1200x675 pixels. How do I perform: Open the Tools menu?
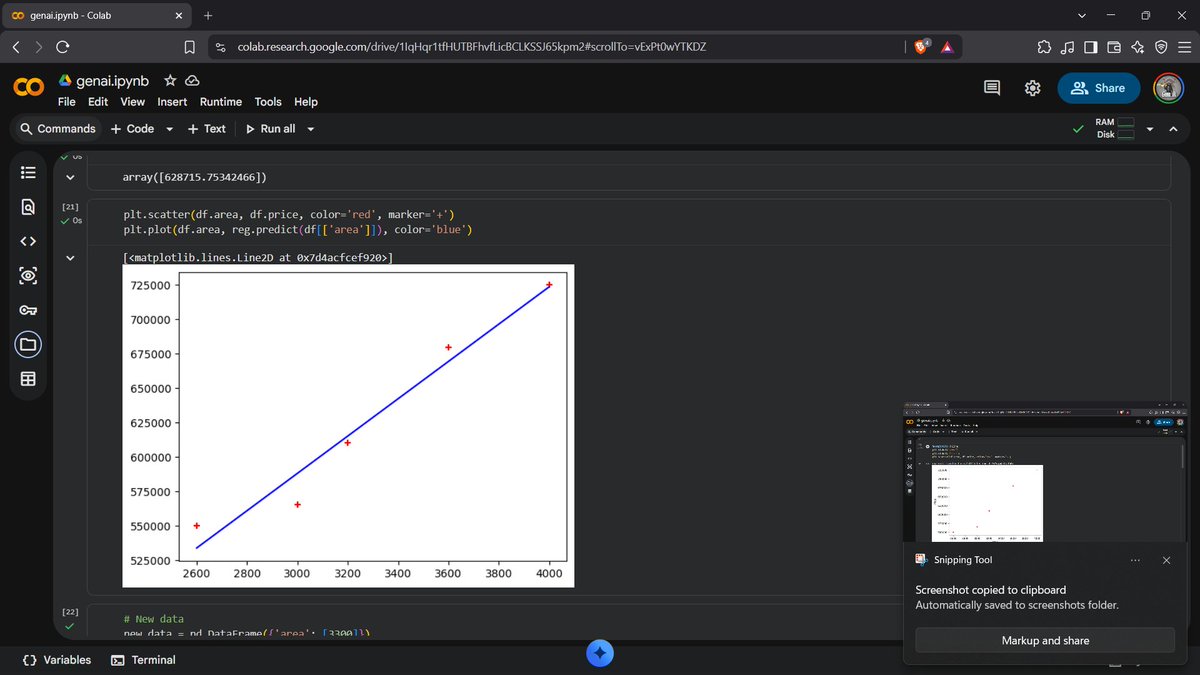coord(268,102)
